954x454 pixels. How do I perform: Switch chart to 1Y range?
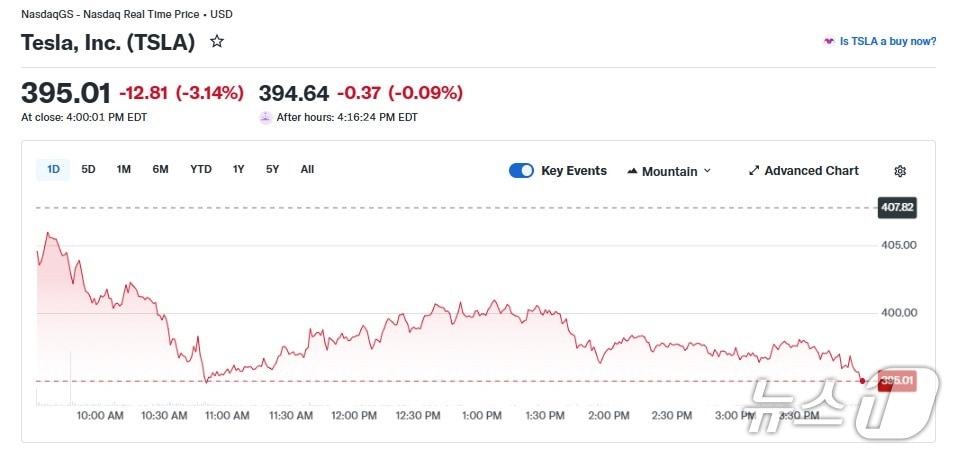[x=238, y=169]
